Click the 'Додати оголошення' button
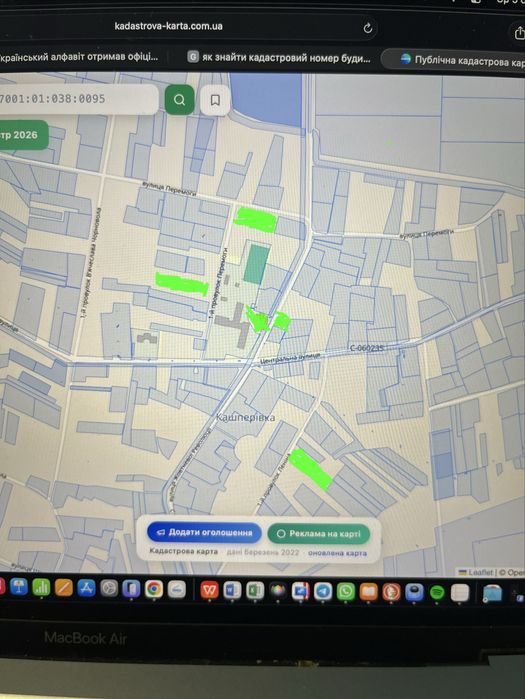This screenshot has width=525, height=699. coord(205,533)
